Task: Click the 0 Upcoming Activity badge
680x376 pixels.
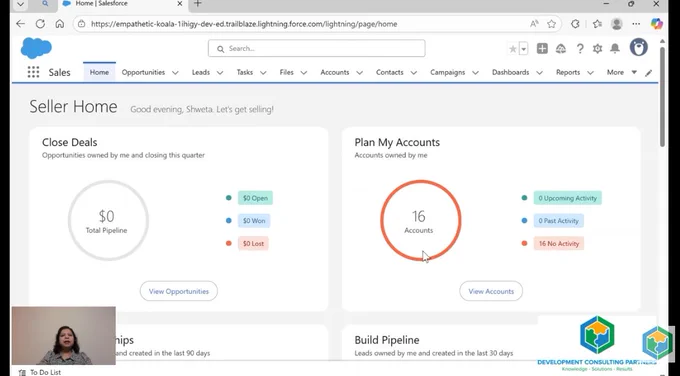Action: coord(568,198)
